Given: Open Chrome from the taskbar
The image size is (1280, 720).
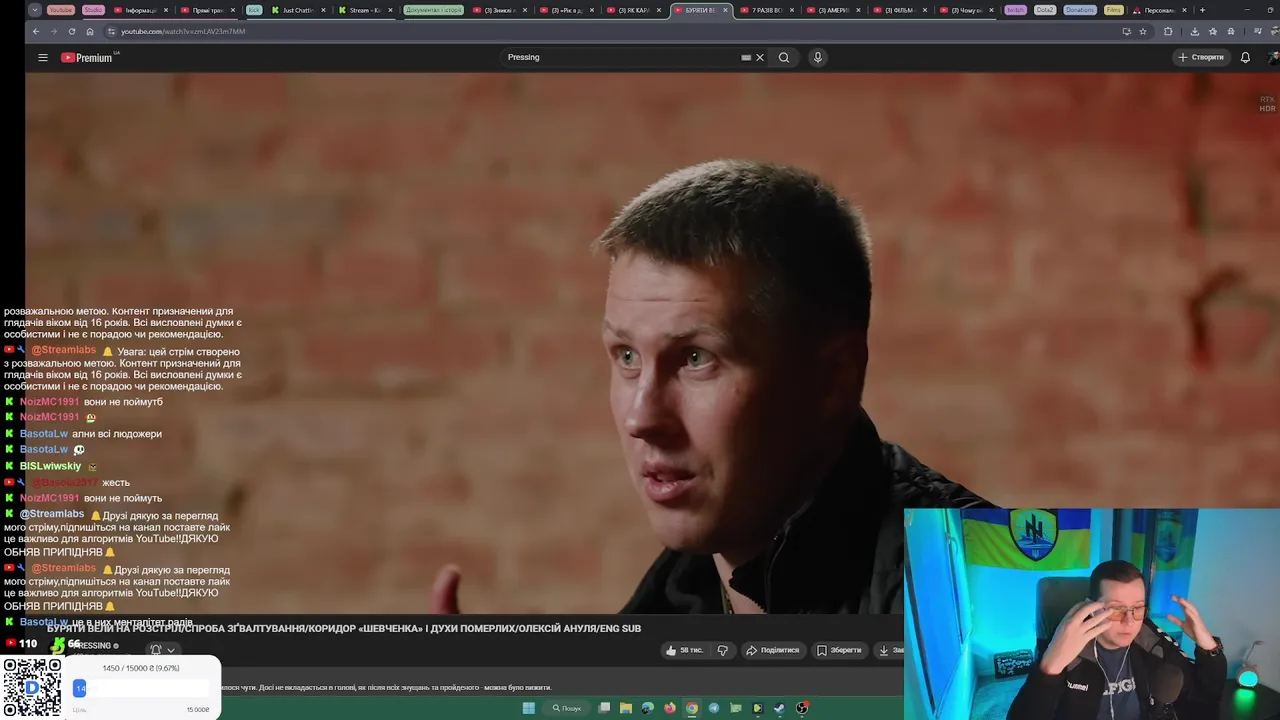Looking at the screenshot, I should pyautogui.click(x=692, y=708).
